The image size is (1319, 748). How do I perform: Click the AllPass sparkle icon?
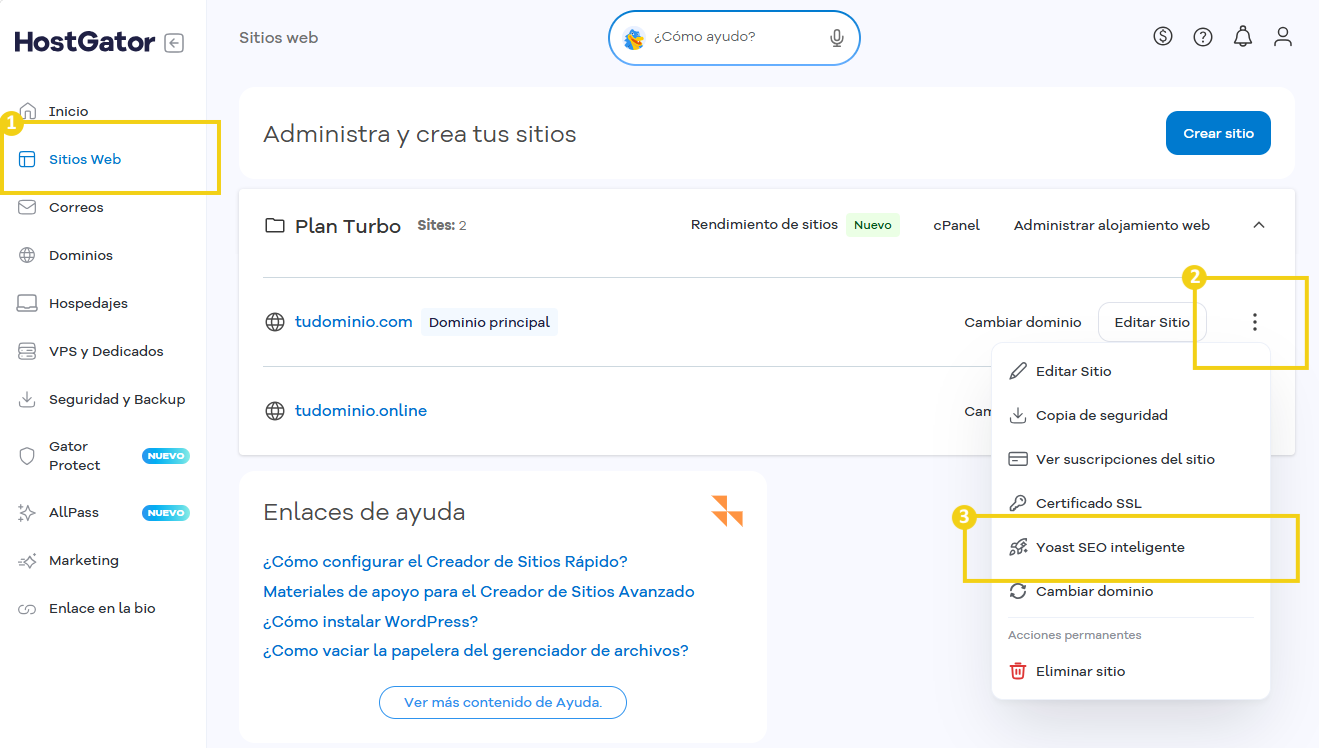click(x=28, y=512)
